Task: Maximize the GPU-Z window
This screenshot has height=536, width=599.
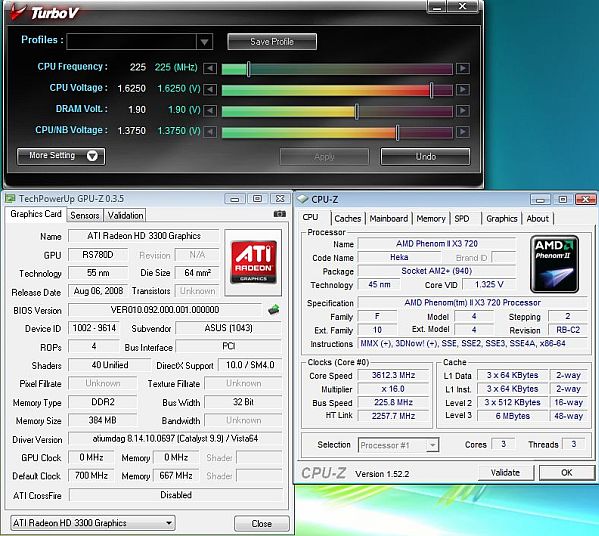Action: pyautogui.click(x=257, y=199)
